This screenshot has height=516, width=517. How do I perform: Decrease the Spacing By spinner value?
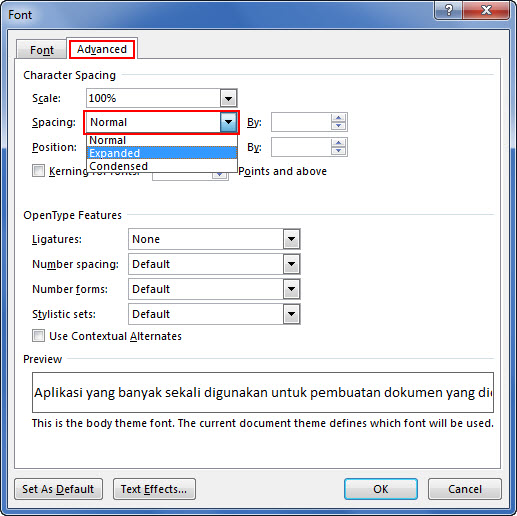(x=338, y=126)
